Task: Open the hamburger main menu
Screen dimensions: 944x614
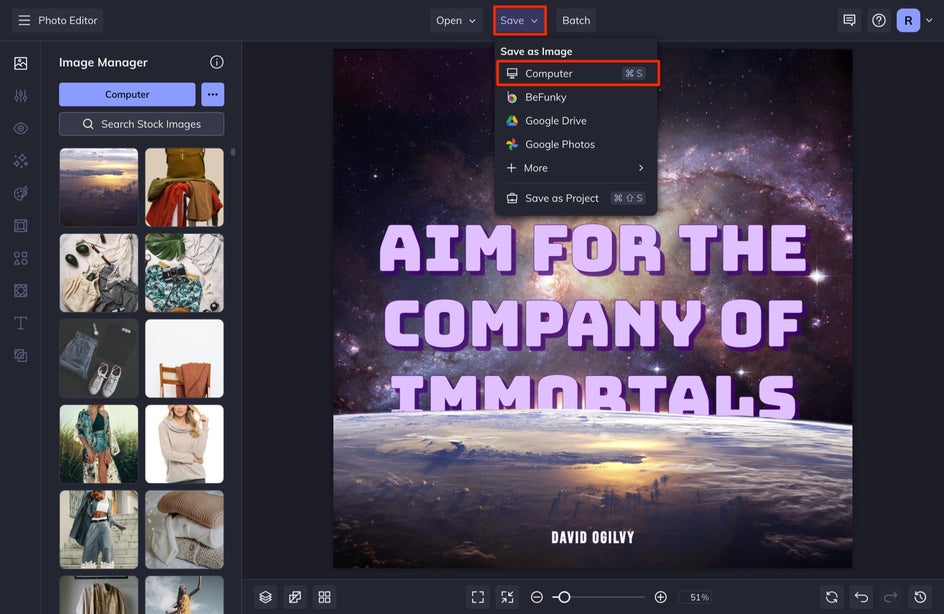Action: coord(24,20)
